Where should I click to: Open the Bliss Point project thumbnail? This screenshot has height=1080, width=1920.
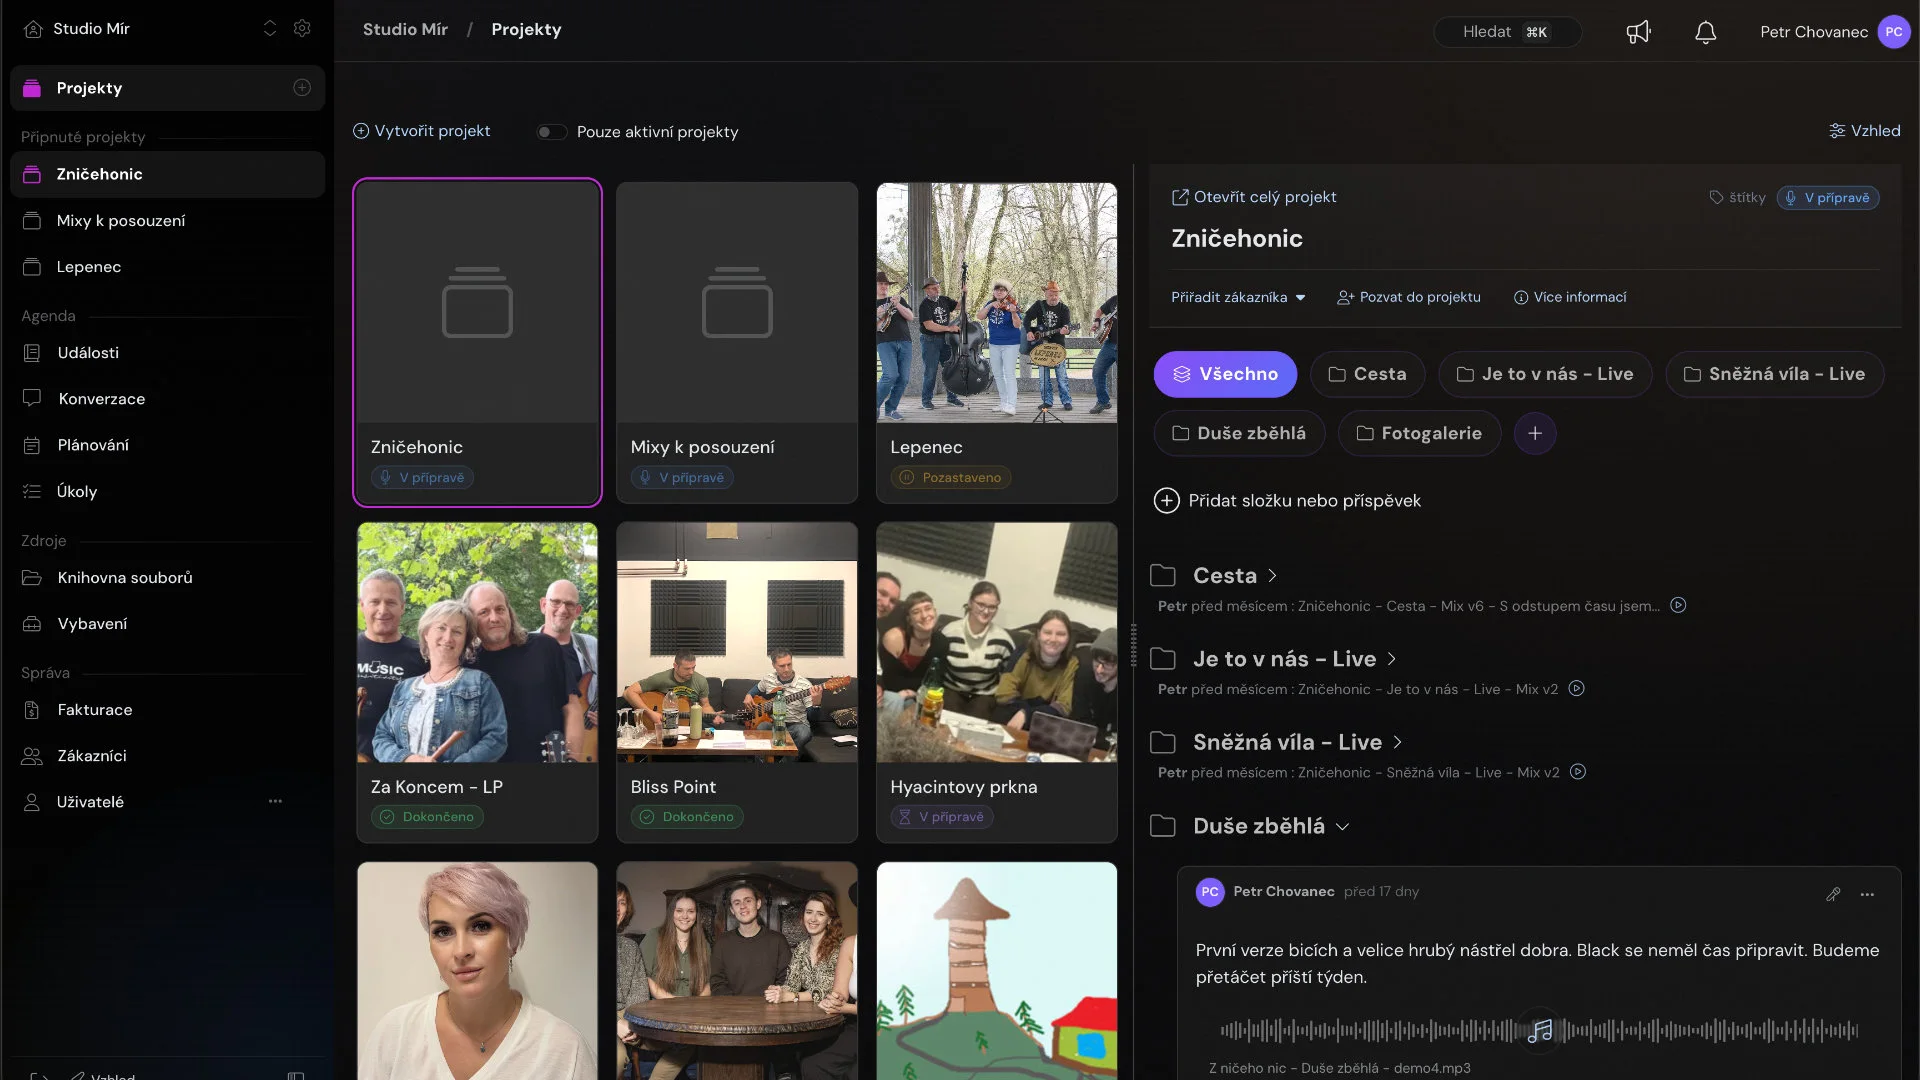(737, 642)
